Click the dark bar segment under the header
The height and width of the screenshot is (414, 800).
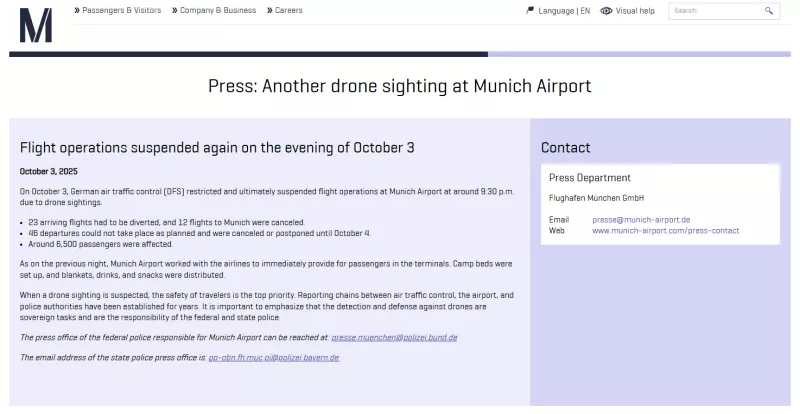pyautogui.click(x=248, y=54)
